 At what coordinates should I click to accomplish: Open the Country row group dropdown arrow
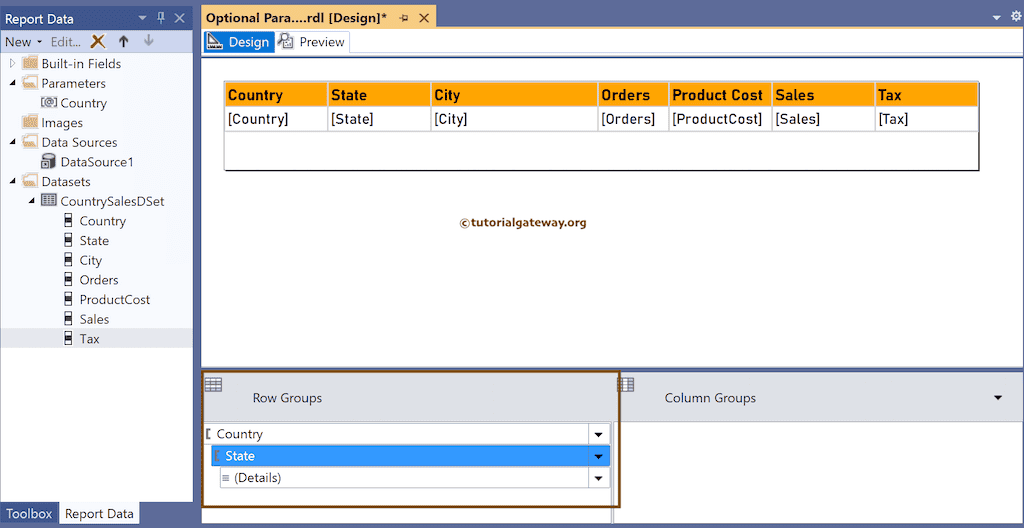coord(598,434)
